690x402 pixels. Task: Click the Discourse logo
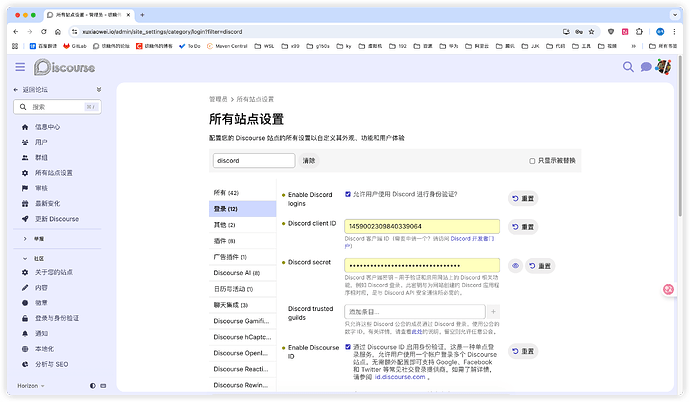pos(66,67)
